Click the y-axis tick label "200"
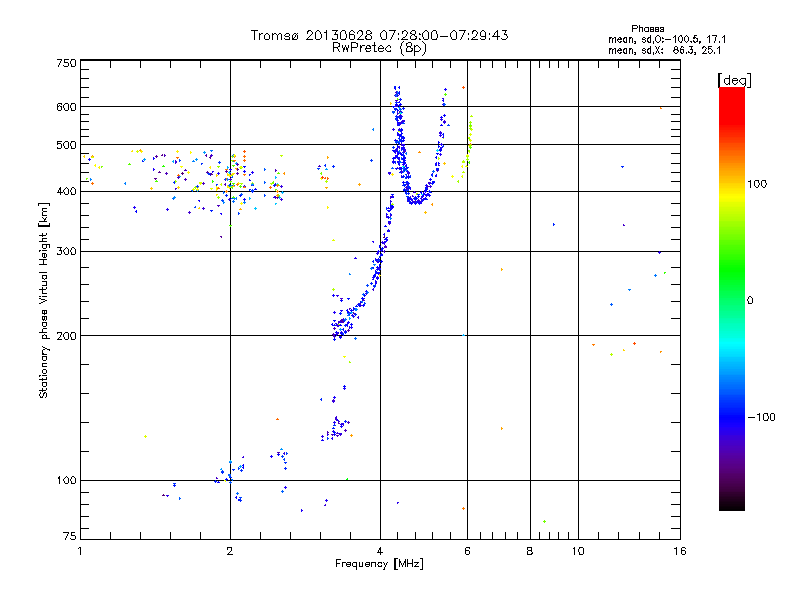The image size is (800, 600). [x=66, y=336]
